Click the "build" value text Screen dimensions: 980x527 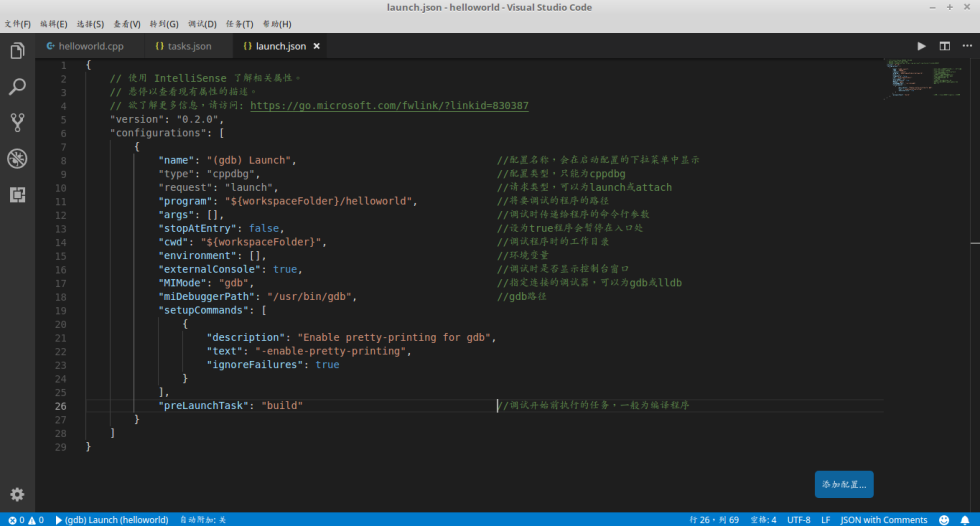click(x=282, y=406)
